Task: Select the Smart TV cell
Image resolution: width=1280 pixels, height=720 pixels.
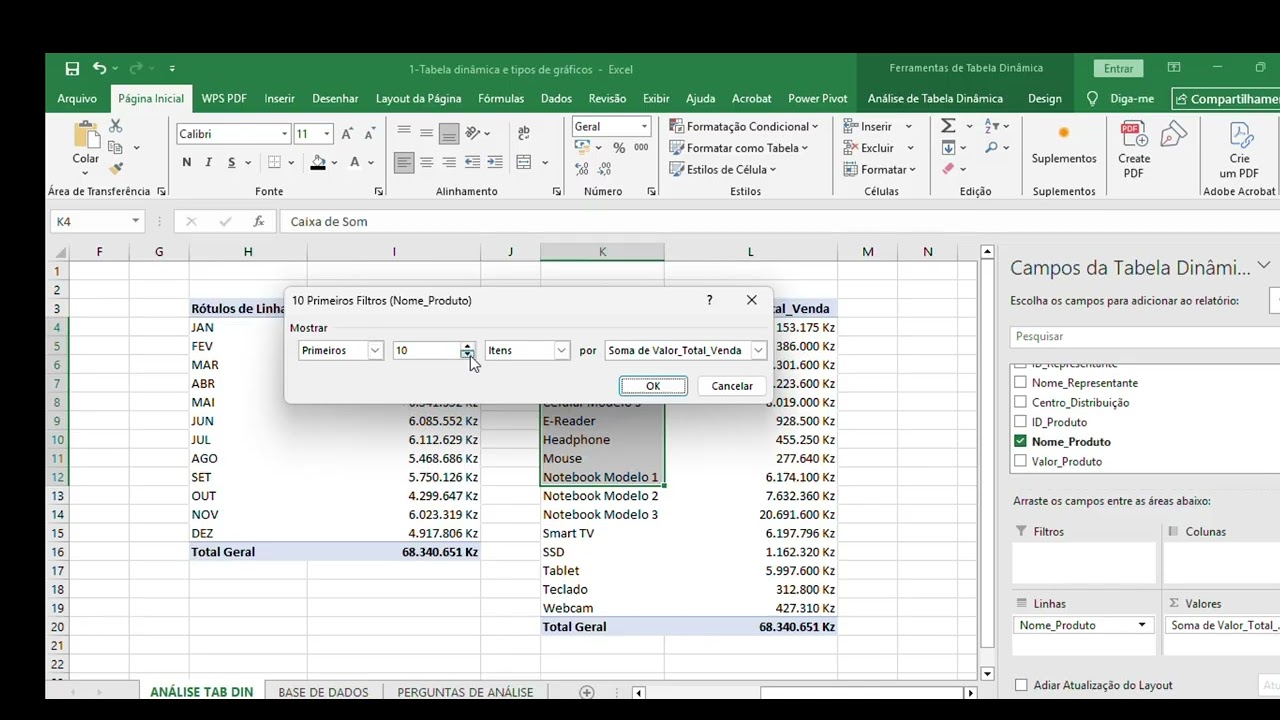Action: click(602, 533)
